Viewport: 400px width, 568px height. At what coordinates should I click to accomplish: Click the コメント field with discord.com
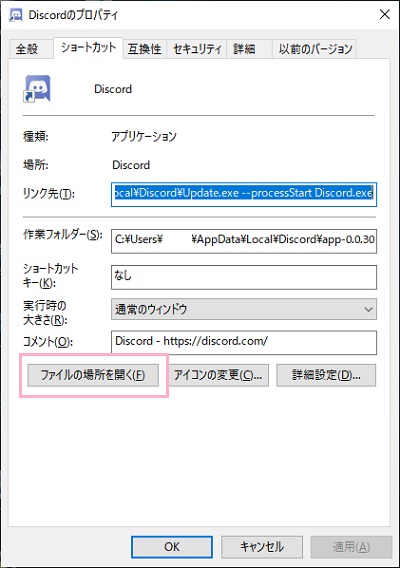tap(244, 342)
